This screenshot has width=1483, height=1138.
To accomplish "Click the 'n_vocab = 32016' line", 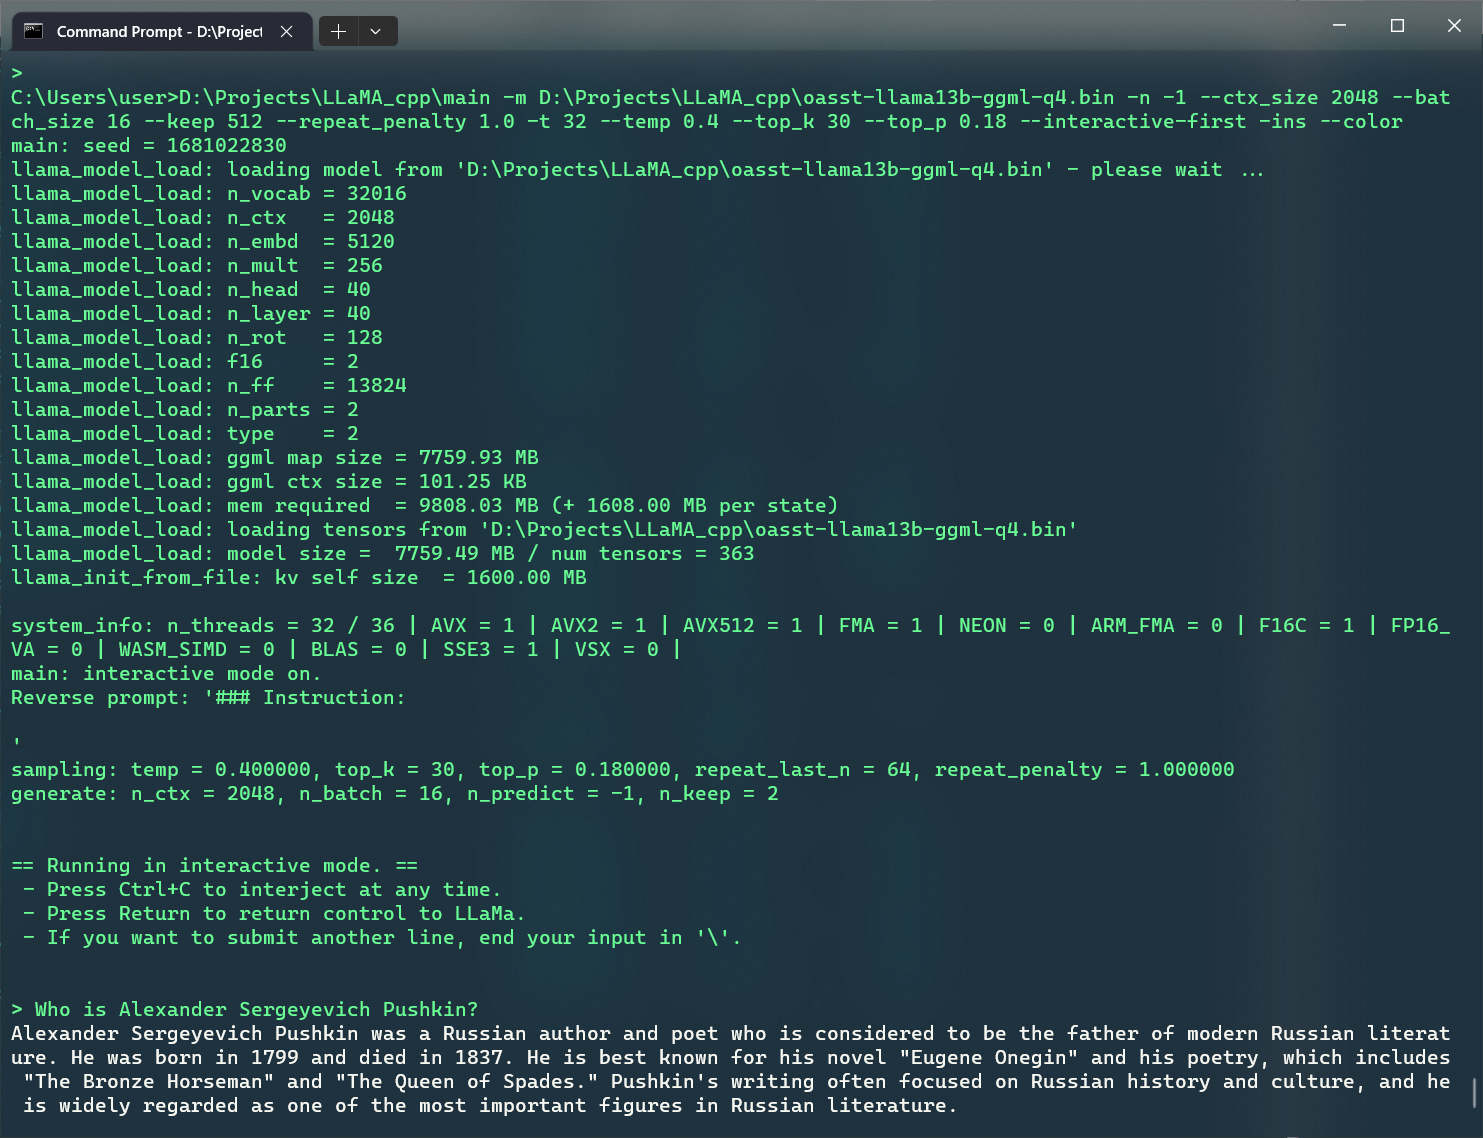I will (209, 193).
